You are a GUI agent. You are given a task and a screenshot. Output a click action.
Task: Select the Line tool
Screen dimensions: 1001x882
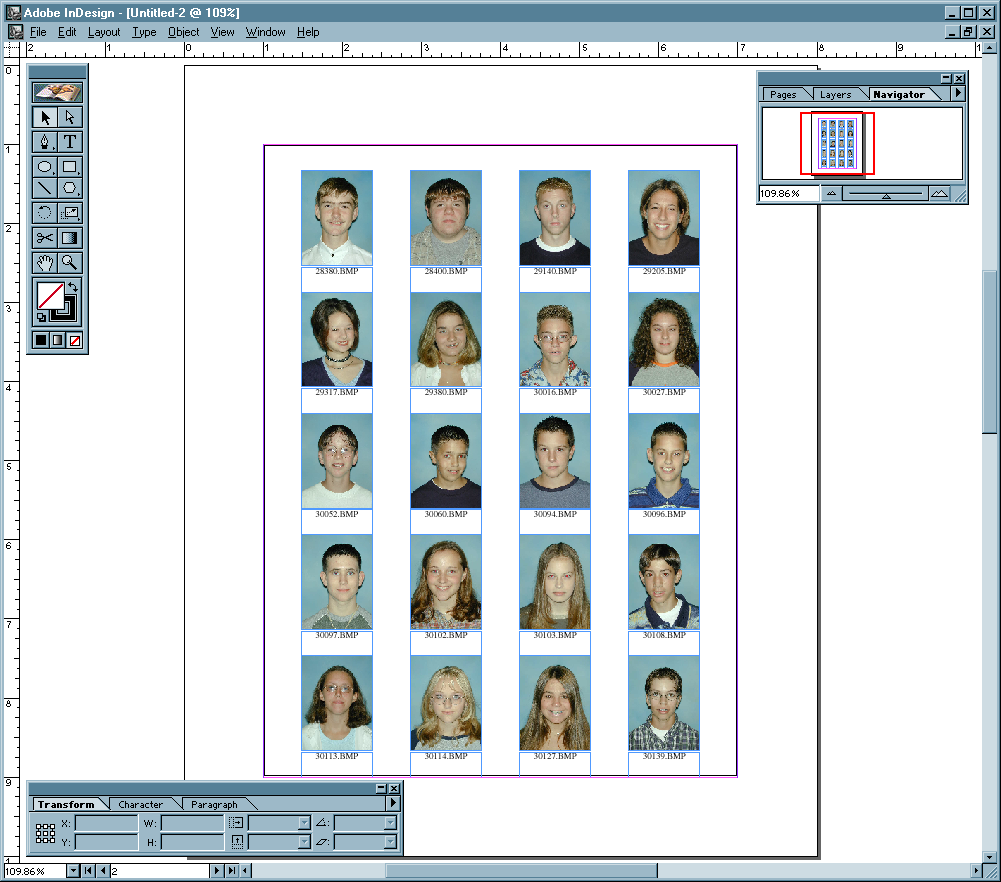[x=45, y=188]
